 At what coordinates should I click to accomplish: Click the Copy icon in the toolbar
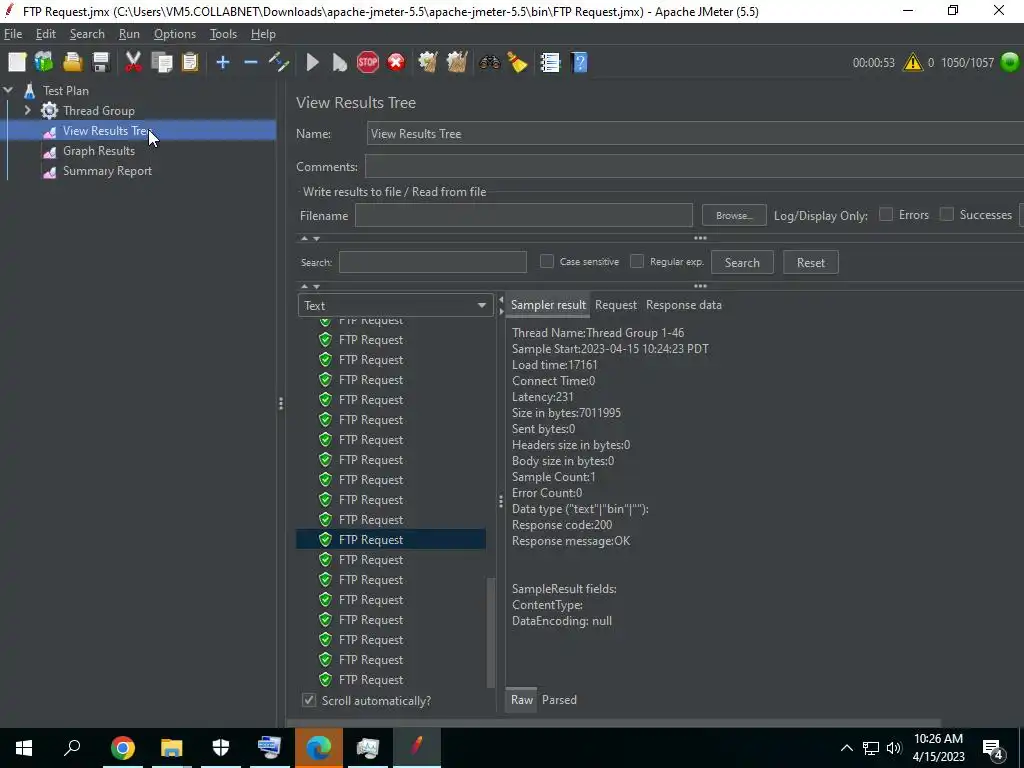pos(161,63)
